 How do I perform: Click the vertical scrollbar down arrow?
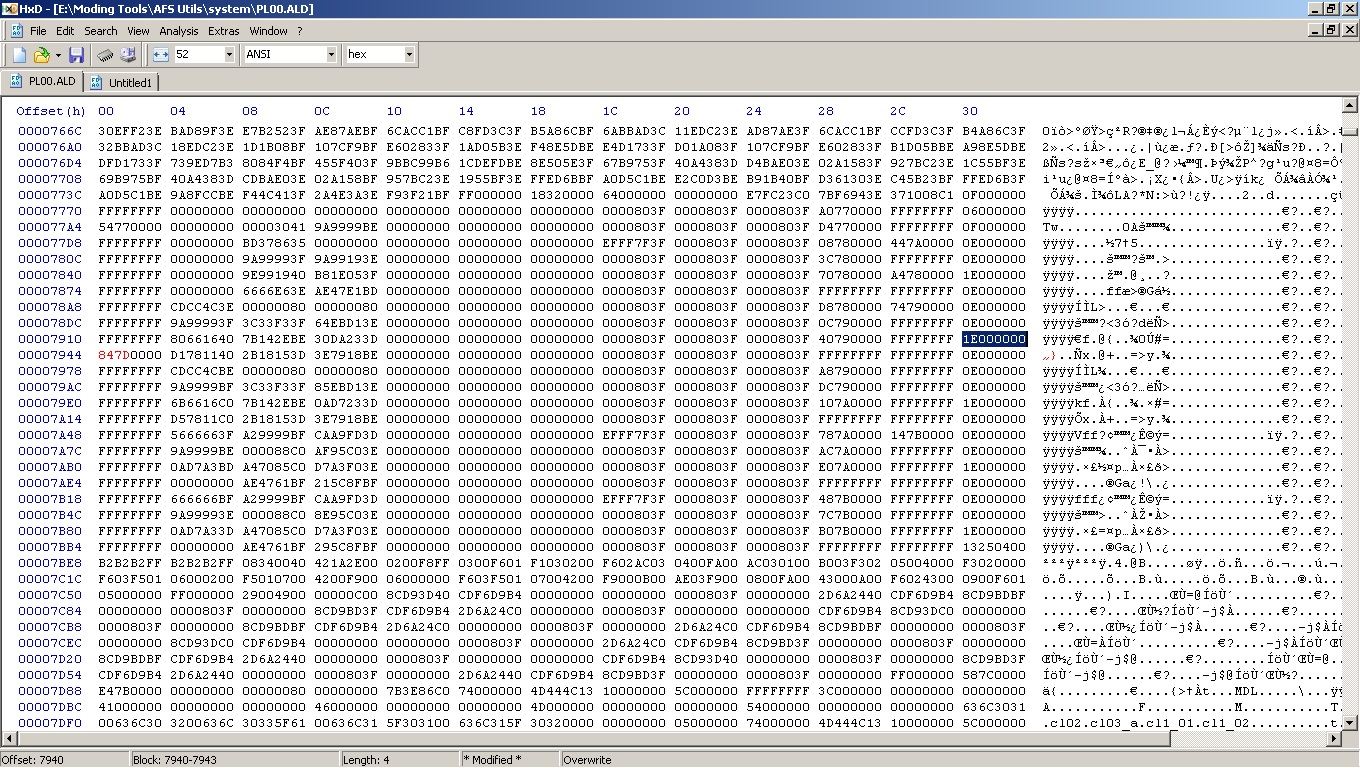(x=1350, y=724)
